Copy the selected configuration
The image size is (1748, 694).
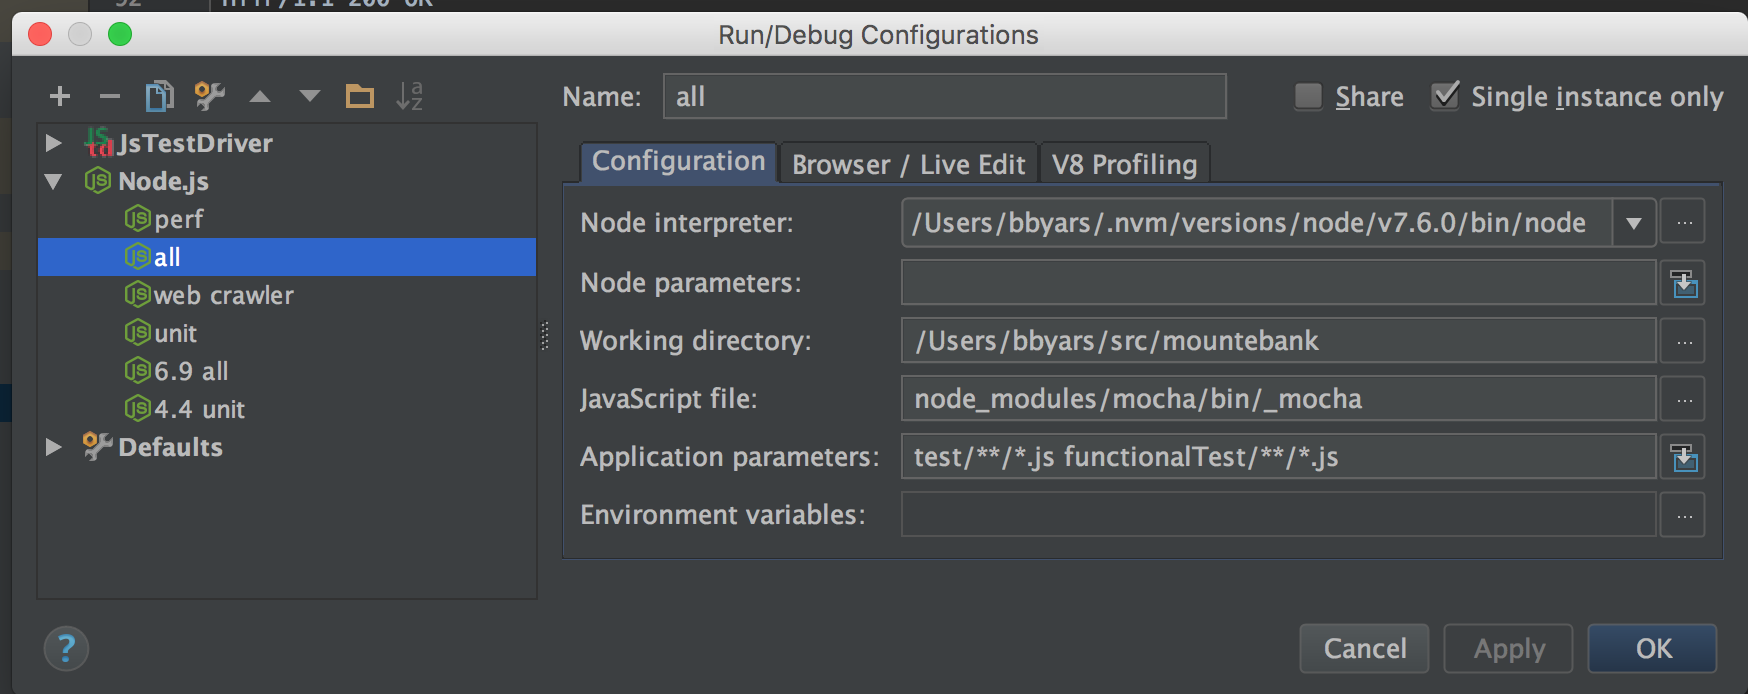pyautogui.click(x=160, y=96)
